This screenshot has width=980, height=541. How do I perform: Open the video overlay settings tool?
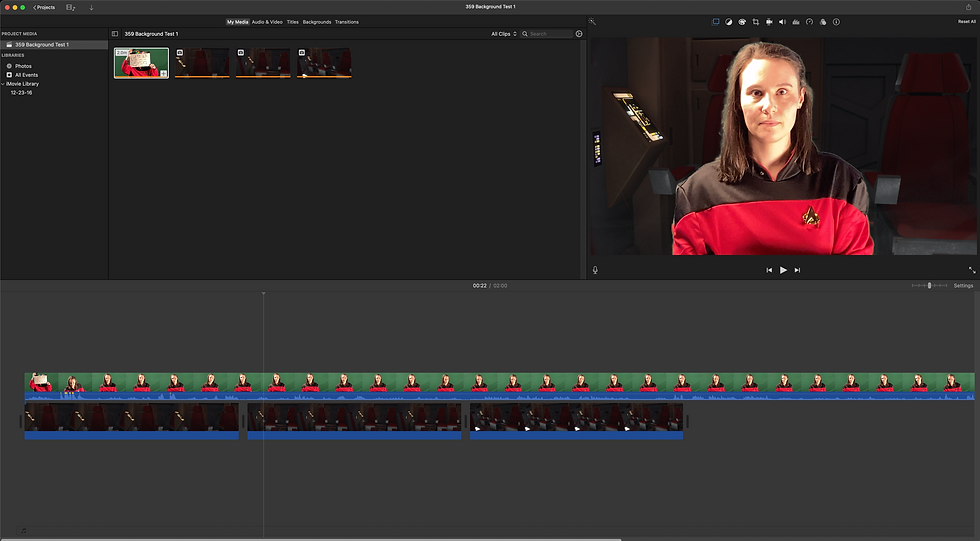point(716,22)
